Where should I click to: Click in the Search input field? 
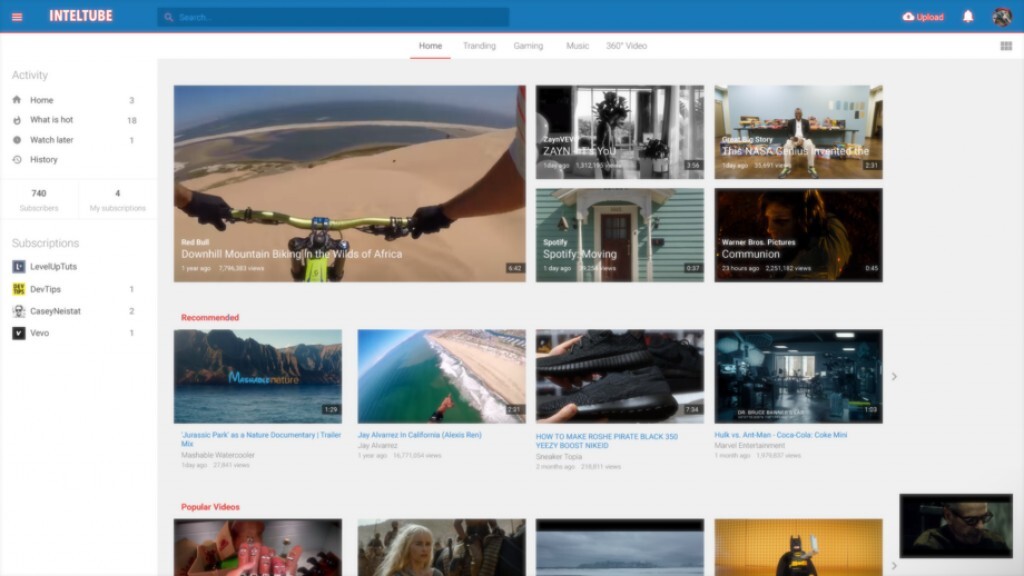[x=340, y=17]
